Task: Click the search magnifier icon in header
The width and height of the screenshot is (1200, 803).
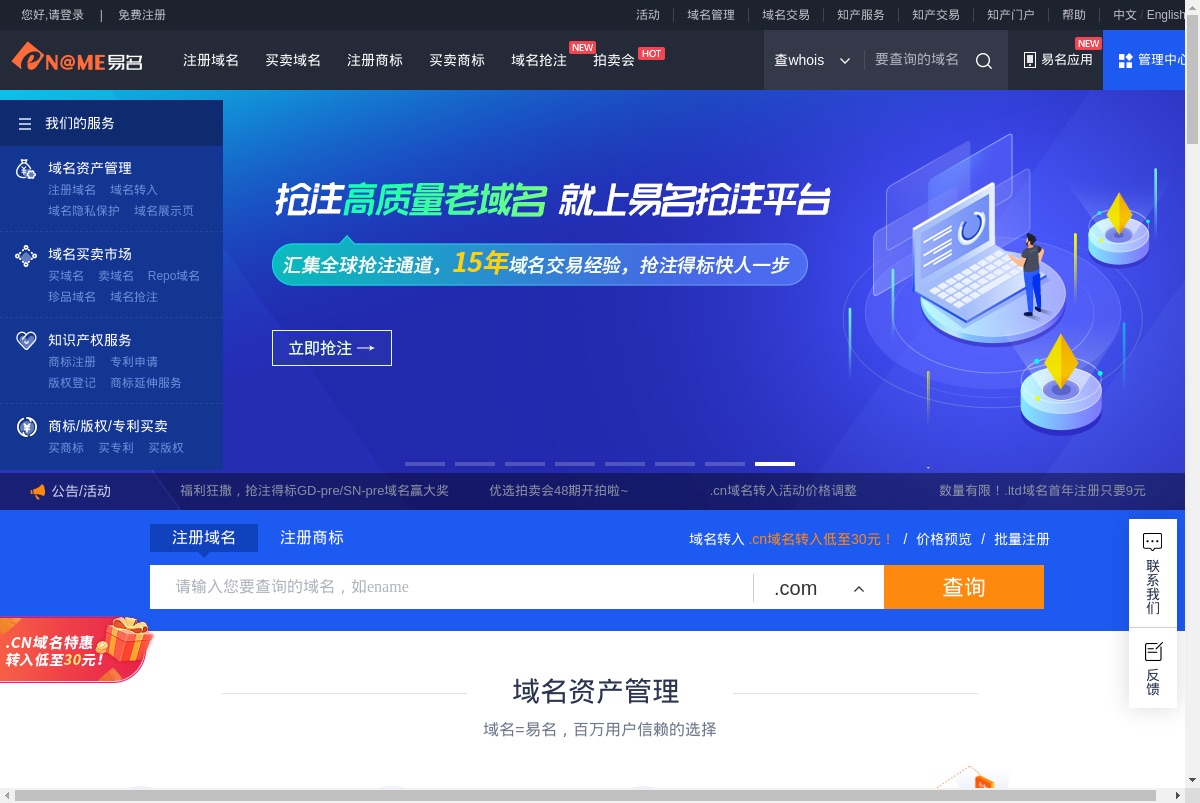Action: [984, 60]
